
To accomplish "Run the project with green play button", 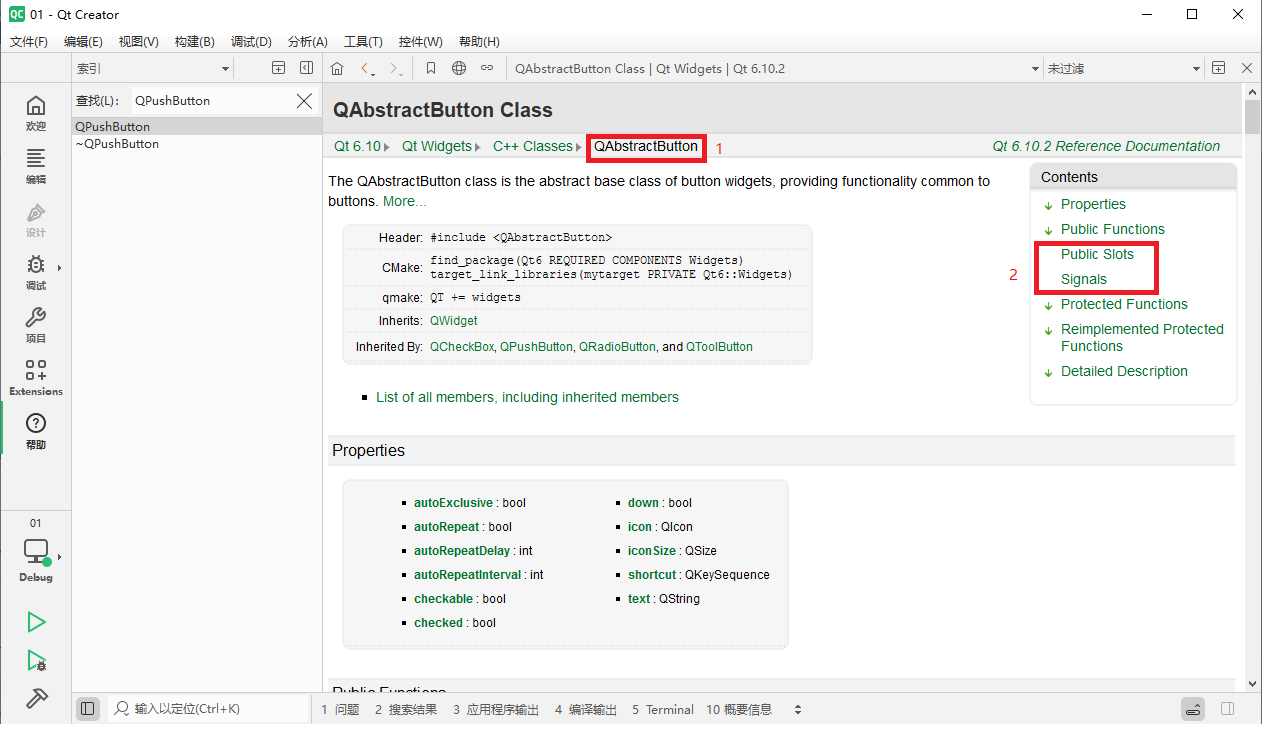I will [x=36, y=622].
